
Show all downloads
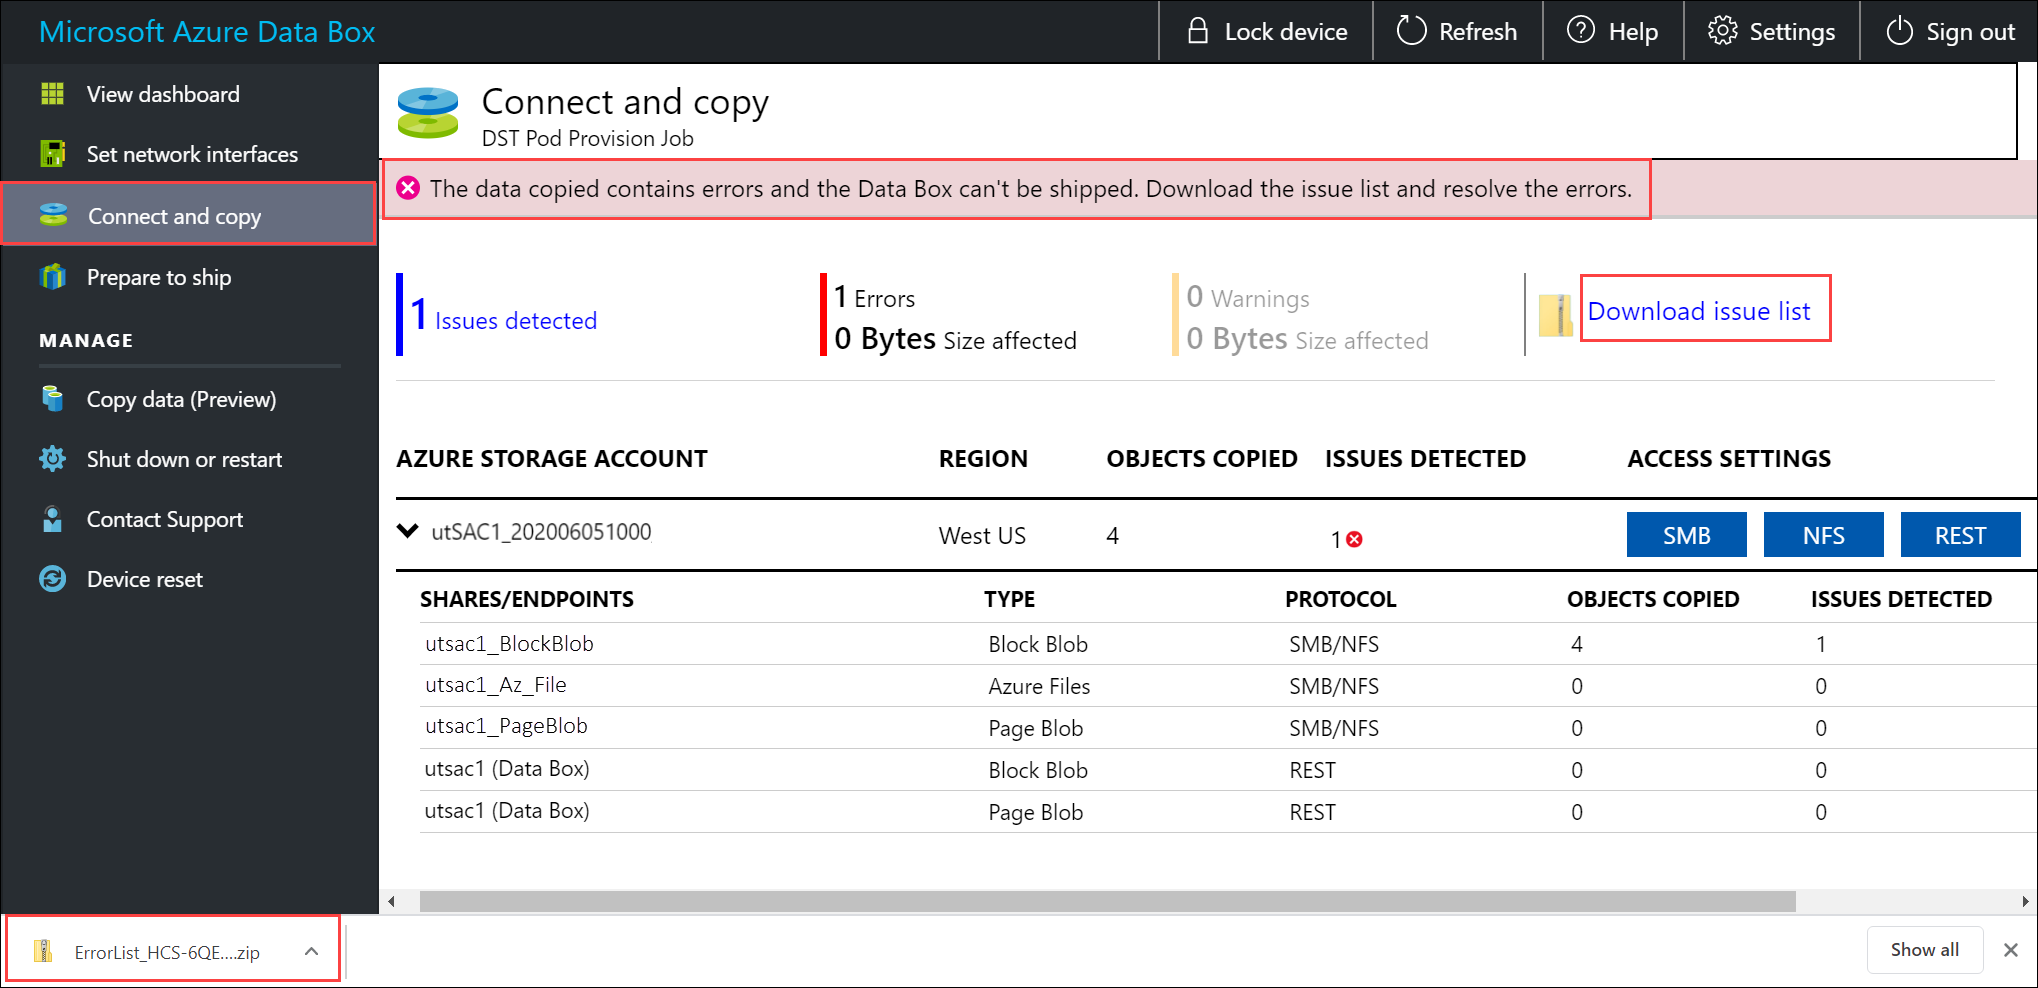click(x=1923, y=949)
